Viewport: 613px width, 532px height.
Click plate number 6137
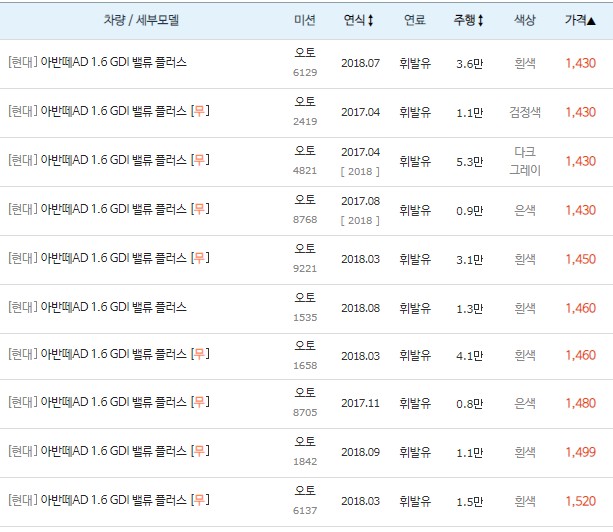click(x=305, y=511)
